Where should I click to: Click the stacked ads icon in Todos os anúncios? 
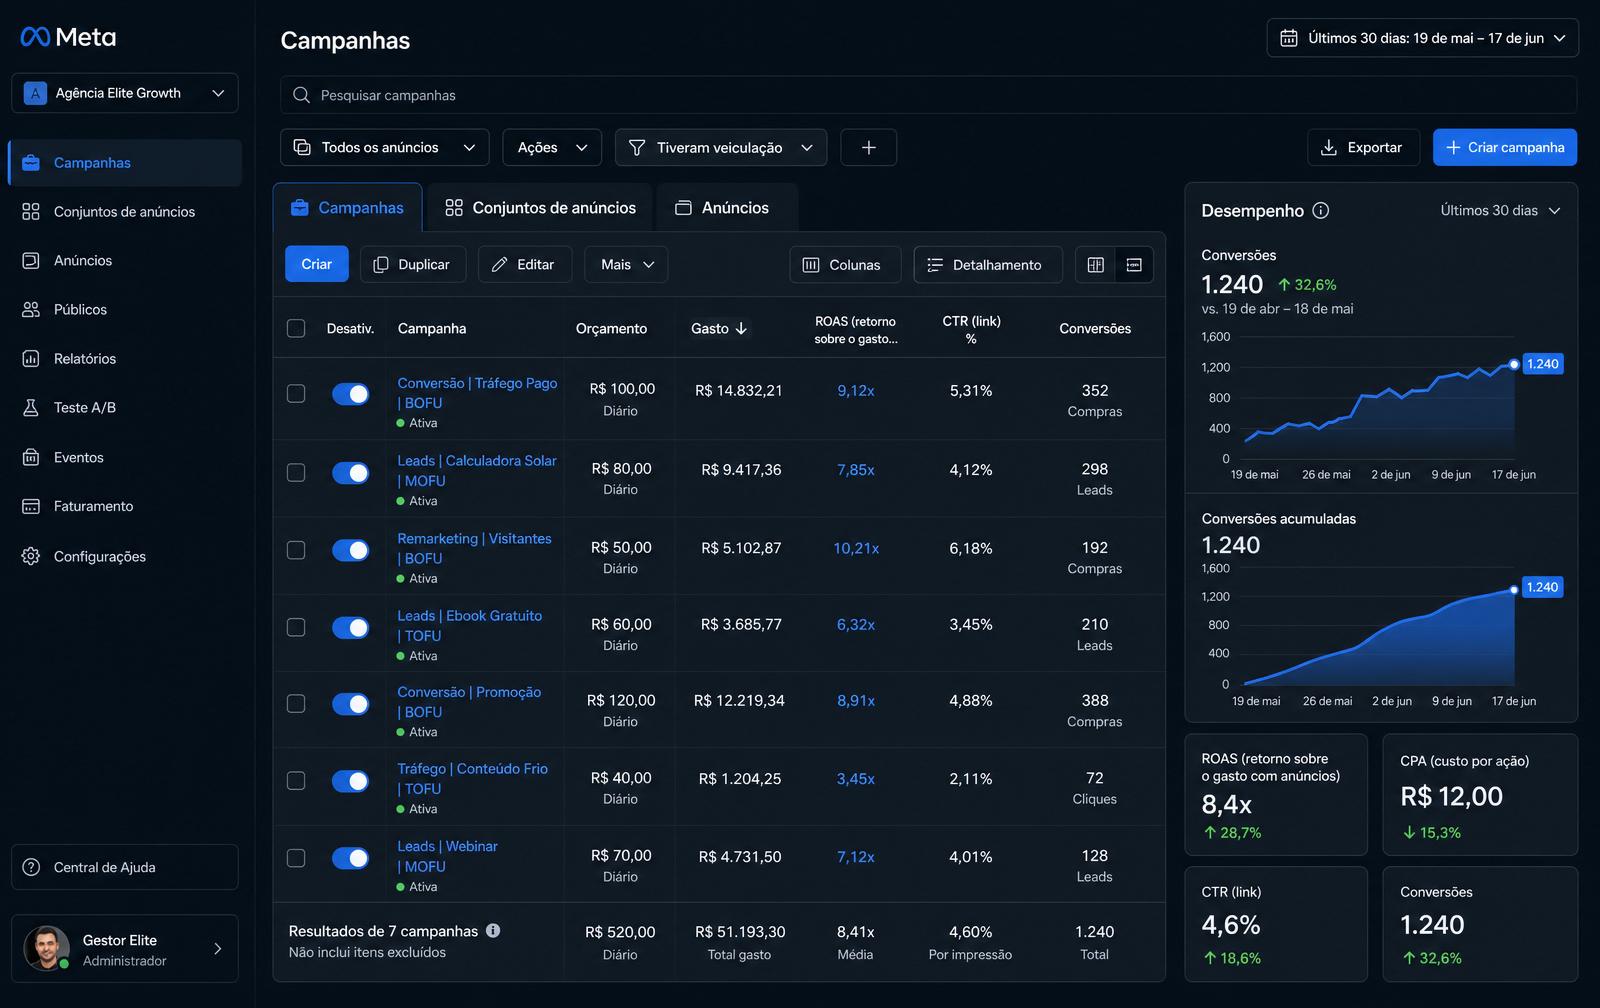pos(302,147)
